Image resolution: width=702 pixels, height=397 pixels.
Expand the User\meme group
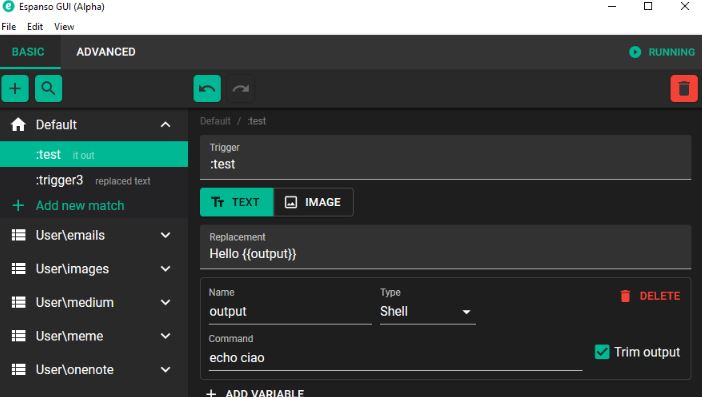point(165,336)
